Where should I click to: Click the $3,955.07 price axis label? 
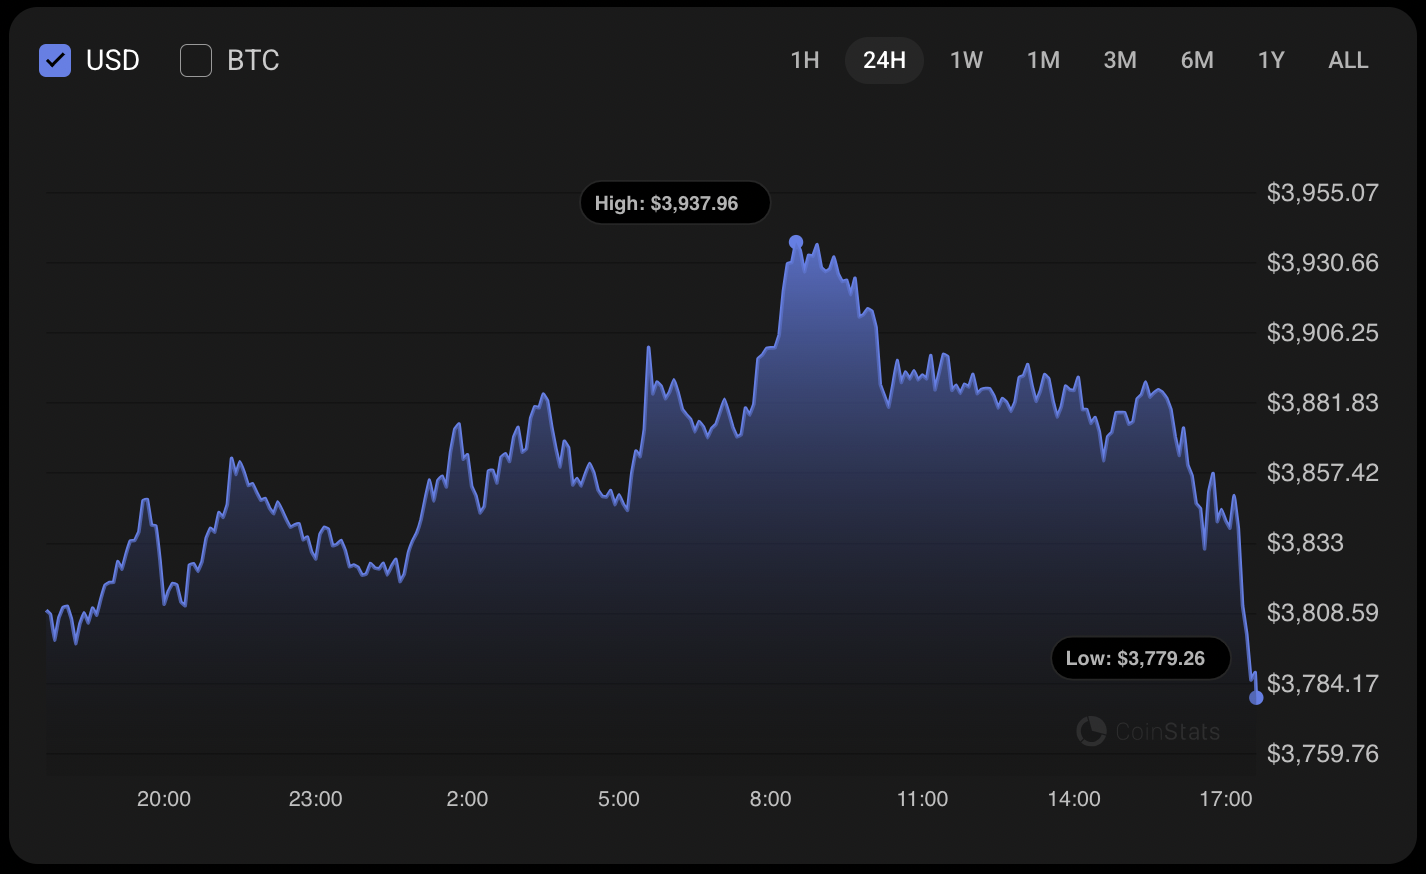coord(1322,193)
